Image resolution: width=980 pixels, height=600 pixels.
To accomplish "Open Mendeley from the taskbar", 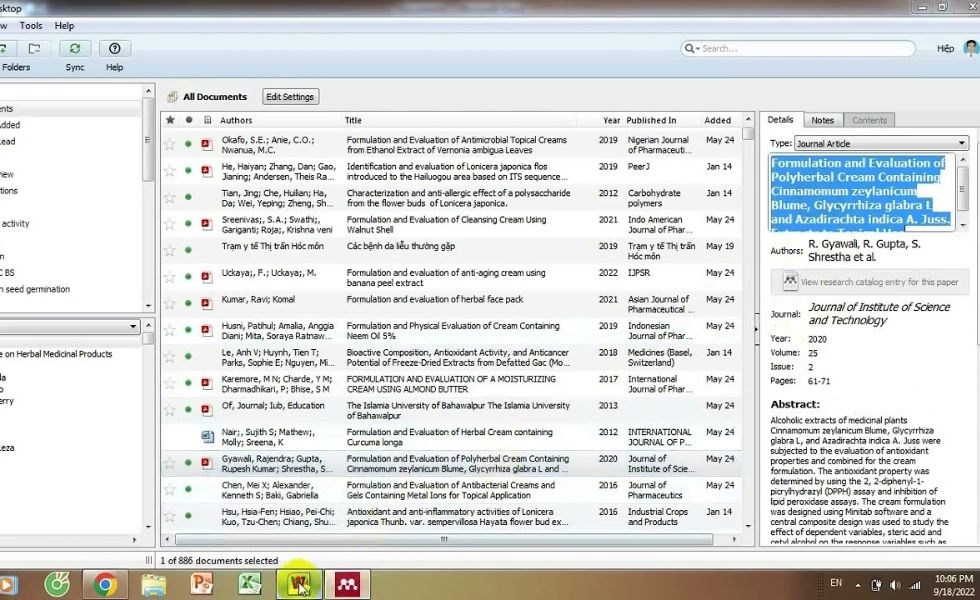I will 347,584.
